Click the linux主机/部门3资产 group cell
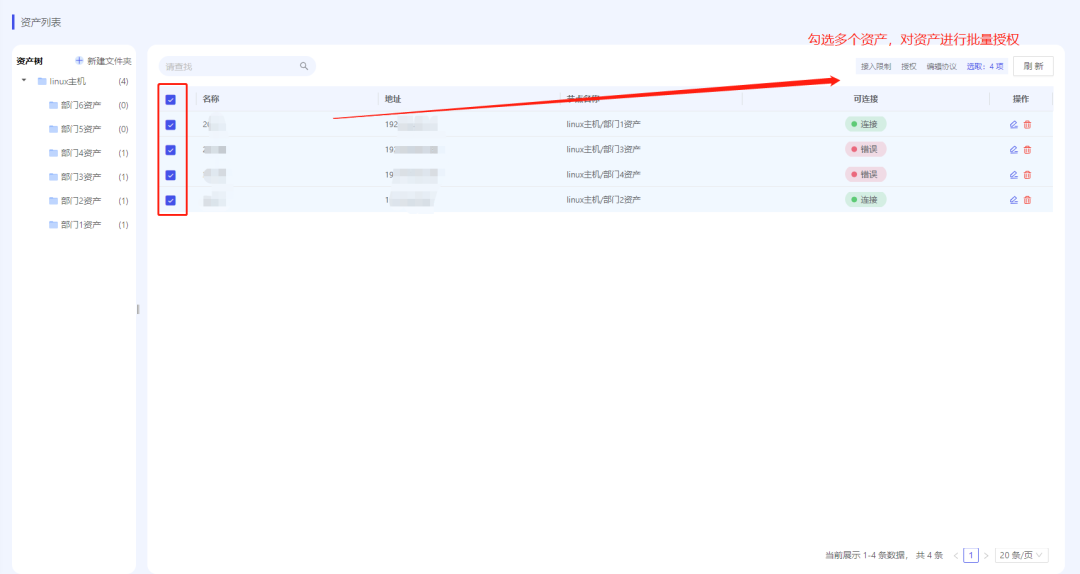1080x574 pixels. pos(603,150)
